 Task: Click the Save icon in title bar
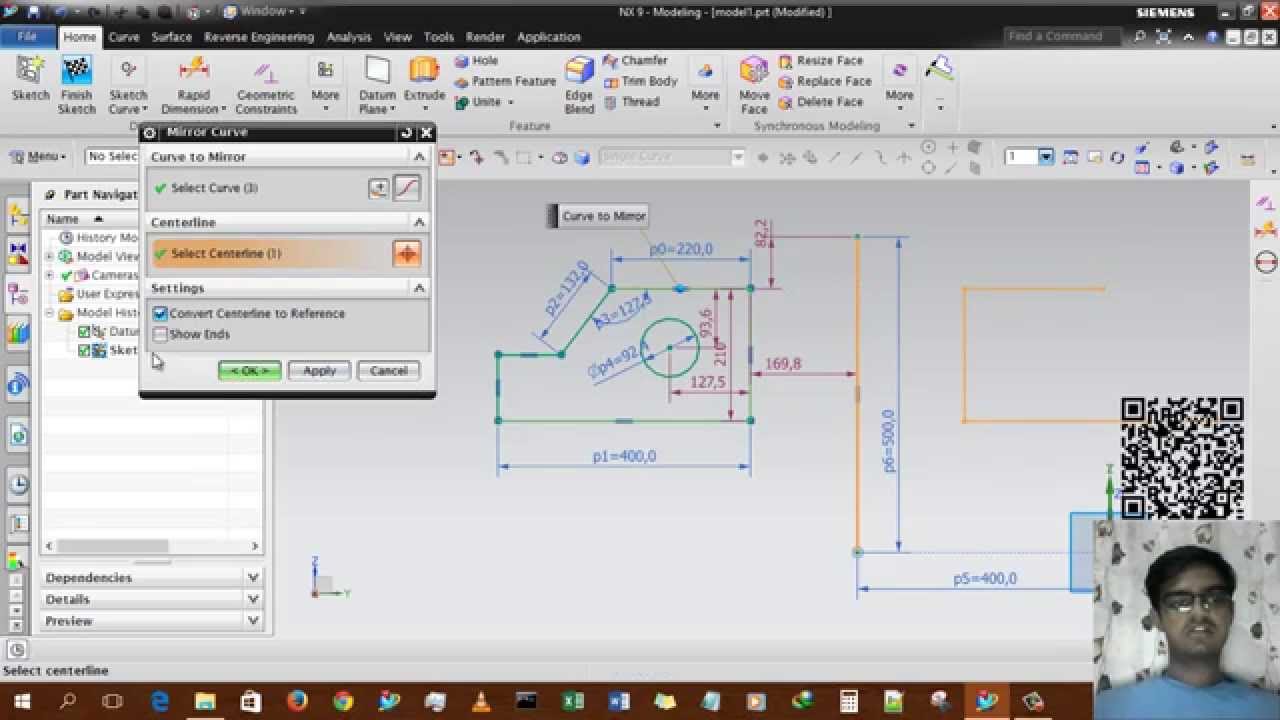pyautogui.click(x=35, y=12)
